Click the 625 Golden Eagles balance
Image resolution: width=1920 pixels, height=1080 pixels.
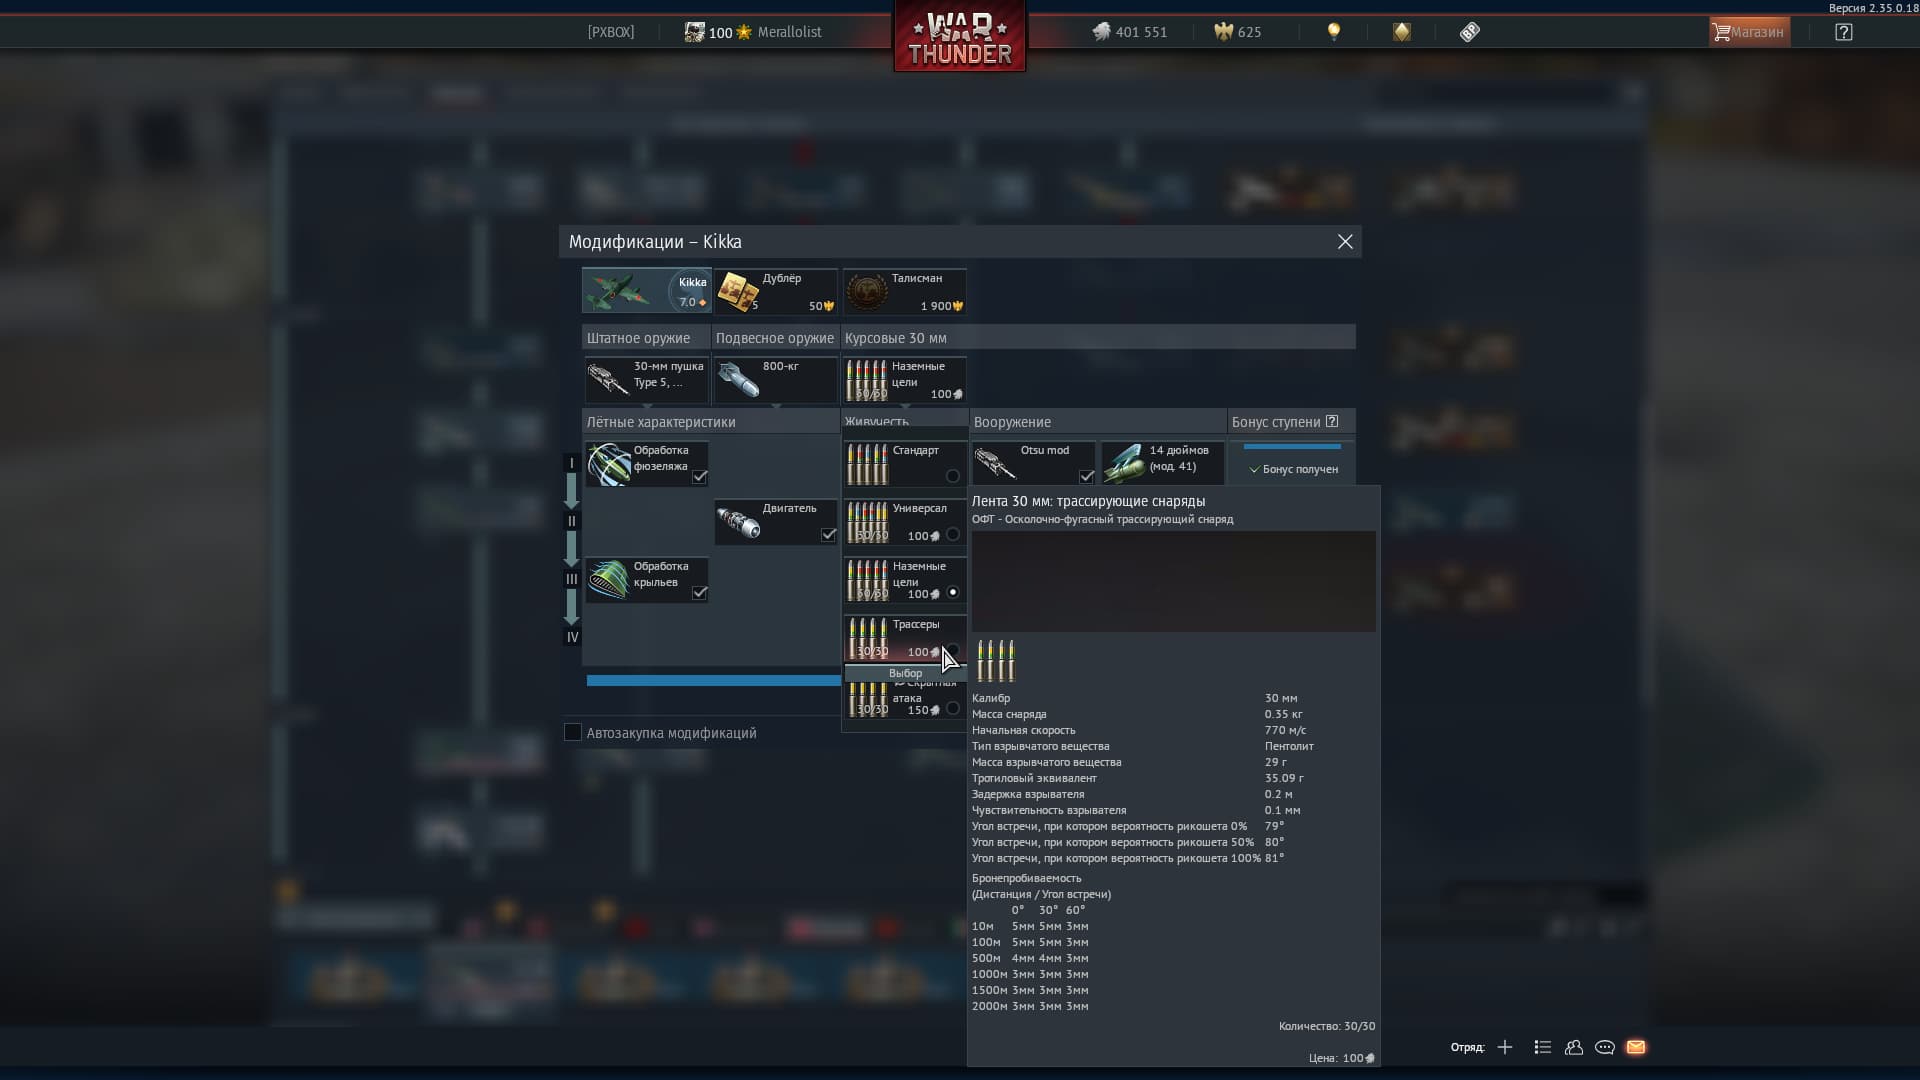(1250, 32)
